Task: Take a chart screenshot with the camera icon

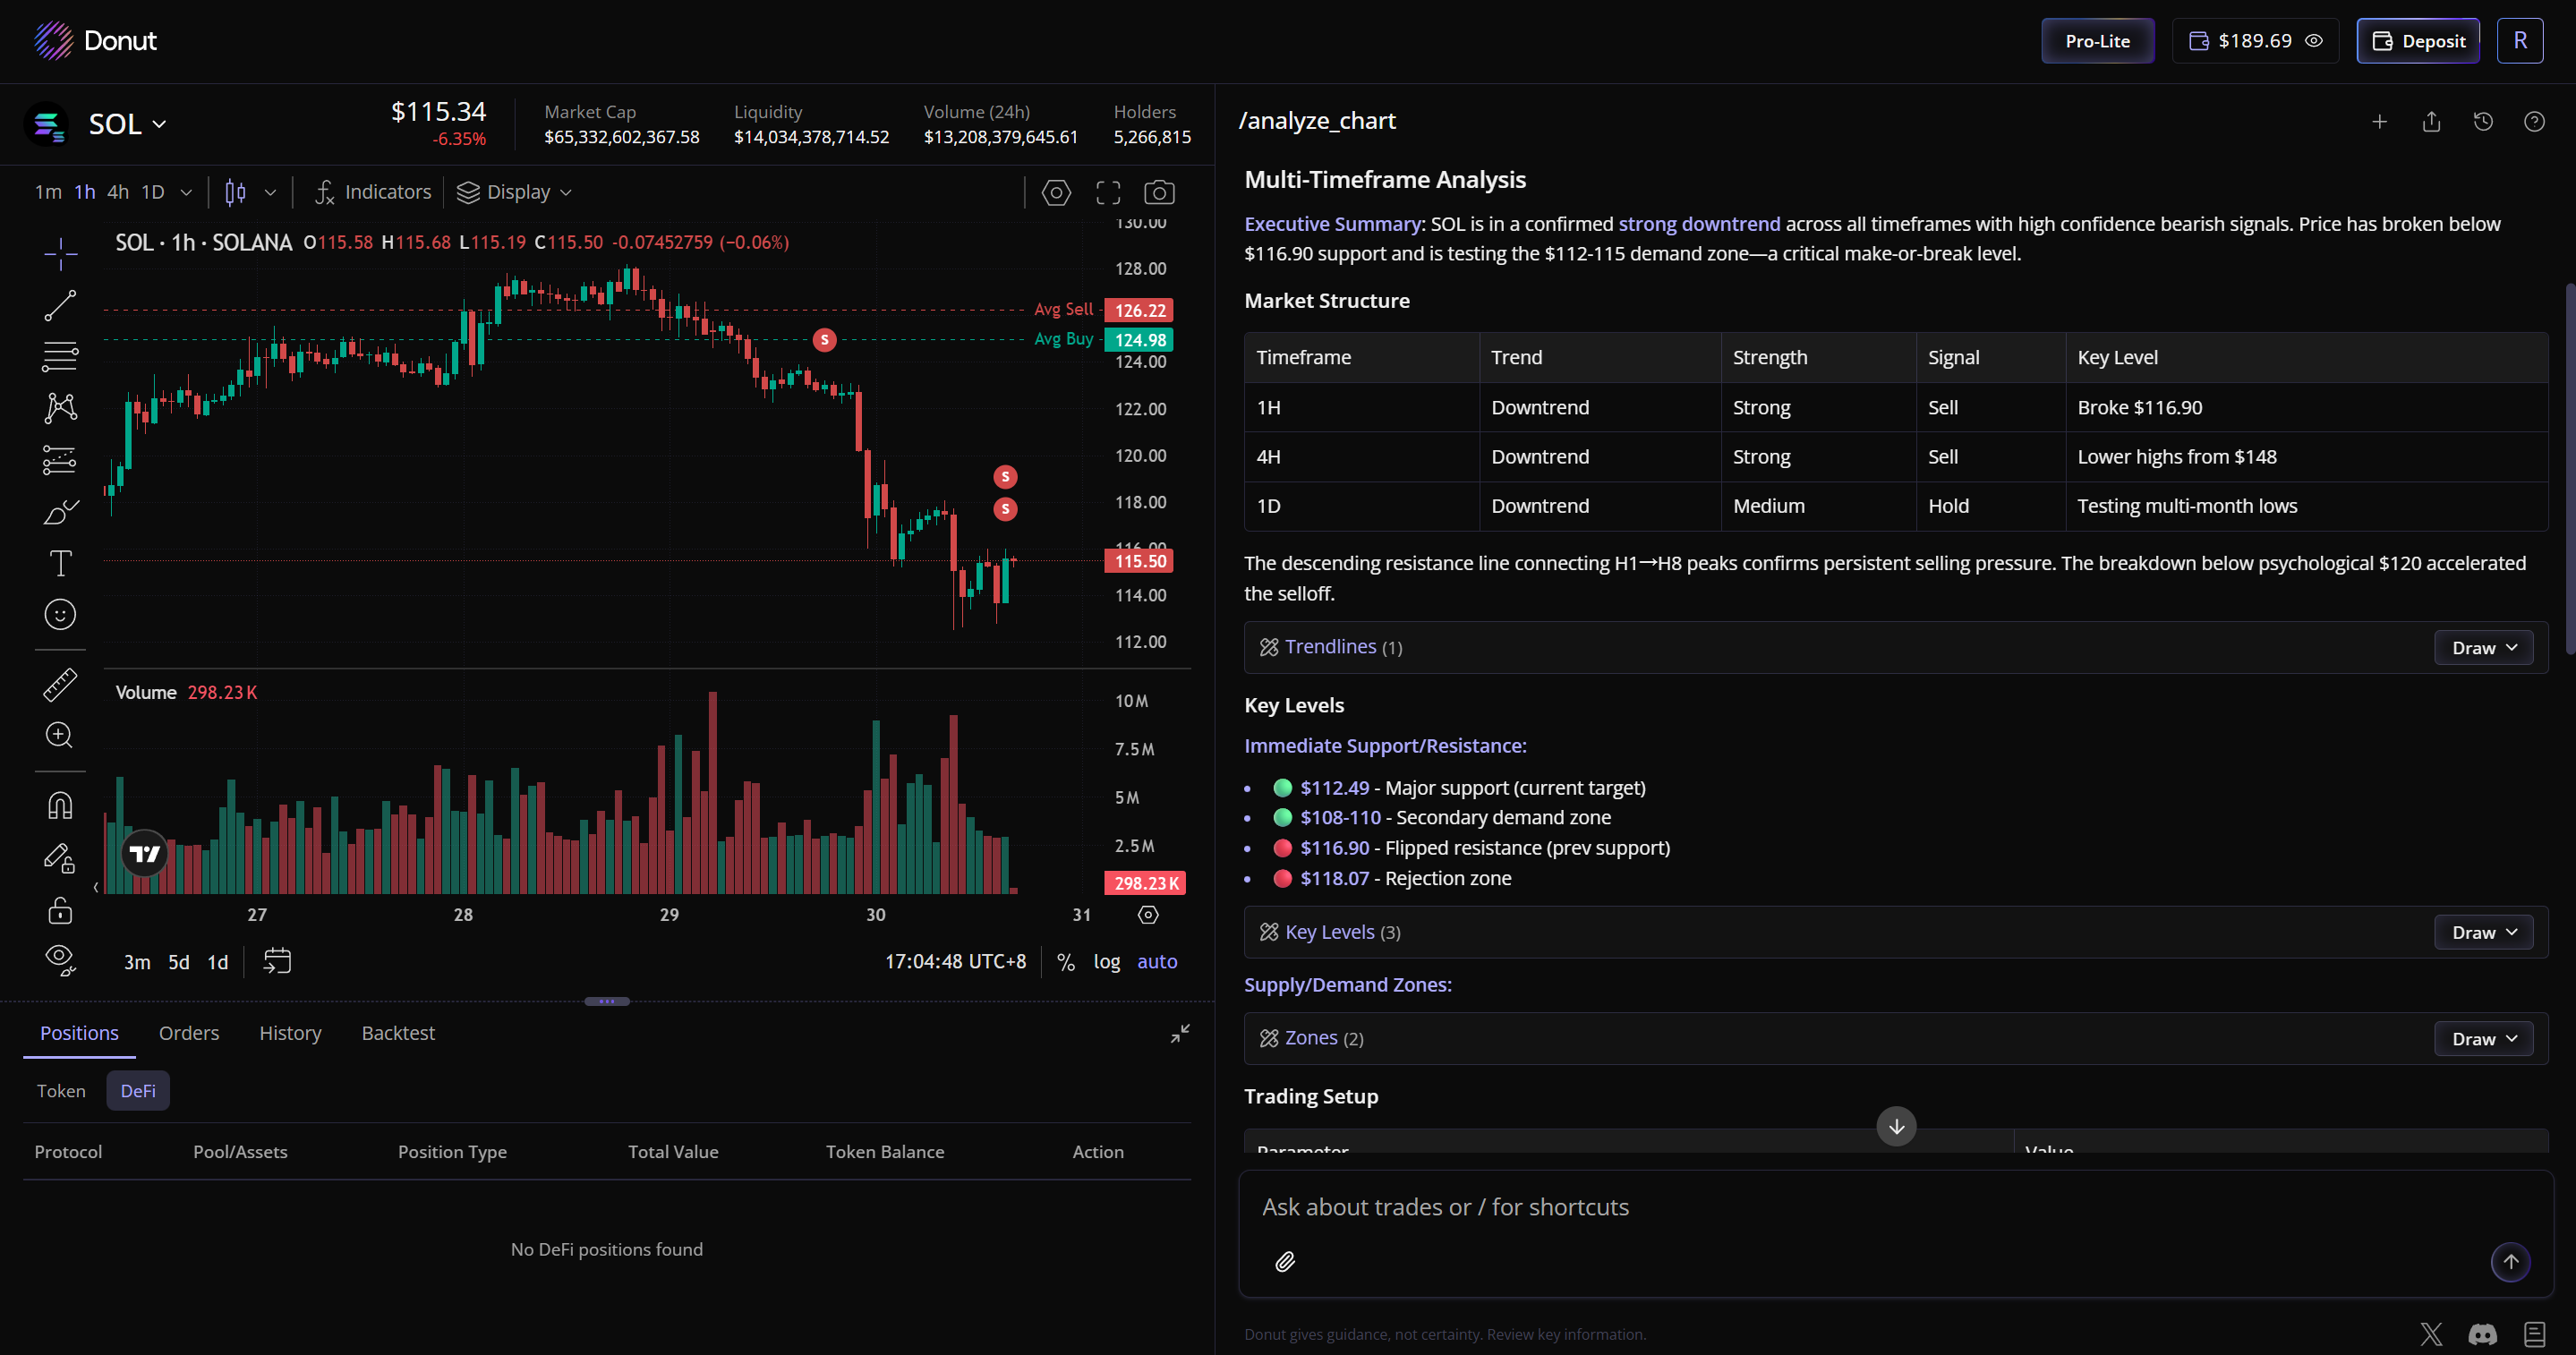Action: [1159, 192]
